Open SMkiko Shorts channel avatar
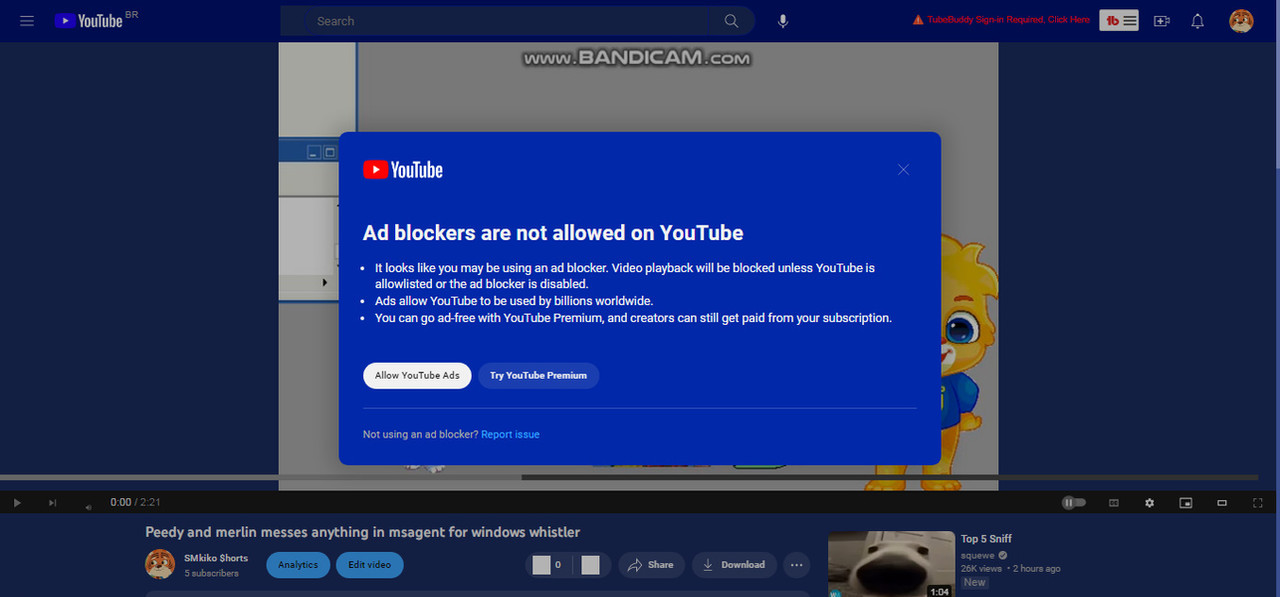 [x=160, y=565]
